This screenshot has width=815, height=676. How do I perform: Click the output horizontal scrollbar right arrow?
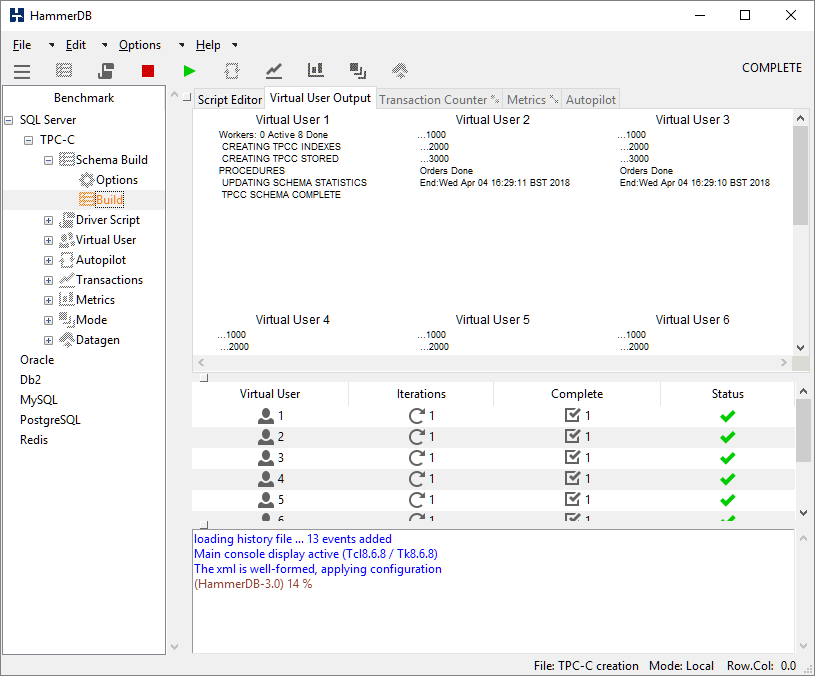point(784,363)
